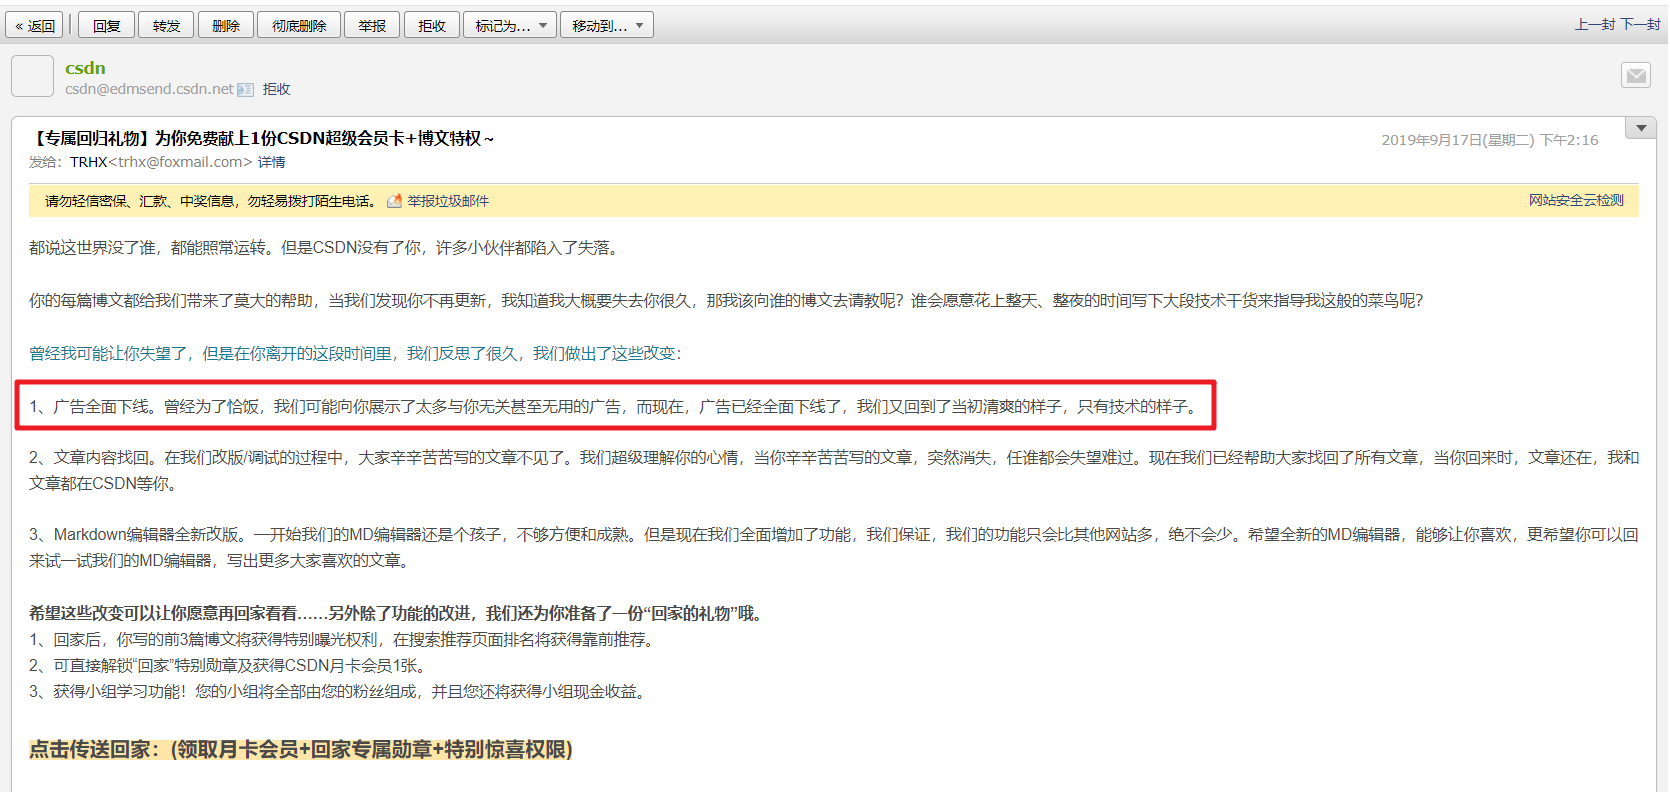Click the bold line 希望这些改变可以让你愿意再回家看看

(398, 613)
